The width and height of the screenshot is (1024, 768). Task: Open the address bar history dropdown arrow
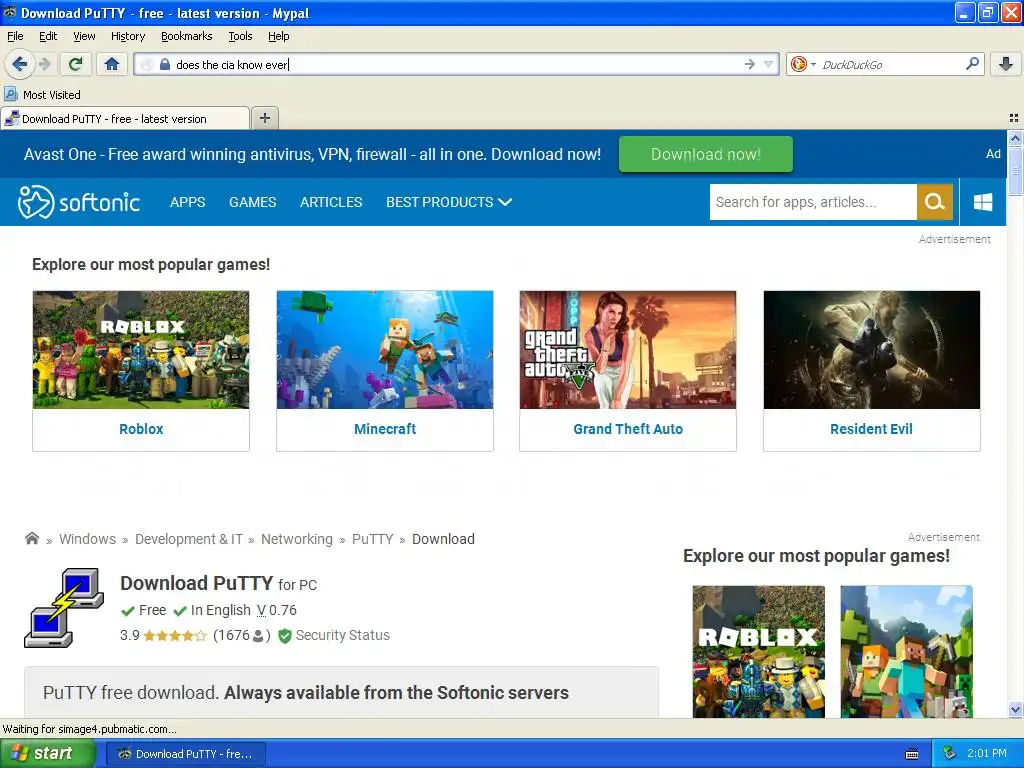click(x=769, y=64)
